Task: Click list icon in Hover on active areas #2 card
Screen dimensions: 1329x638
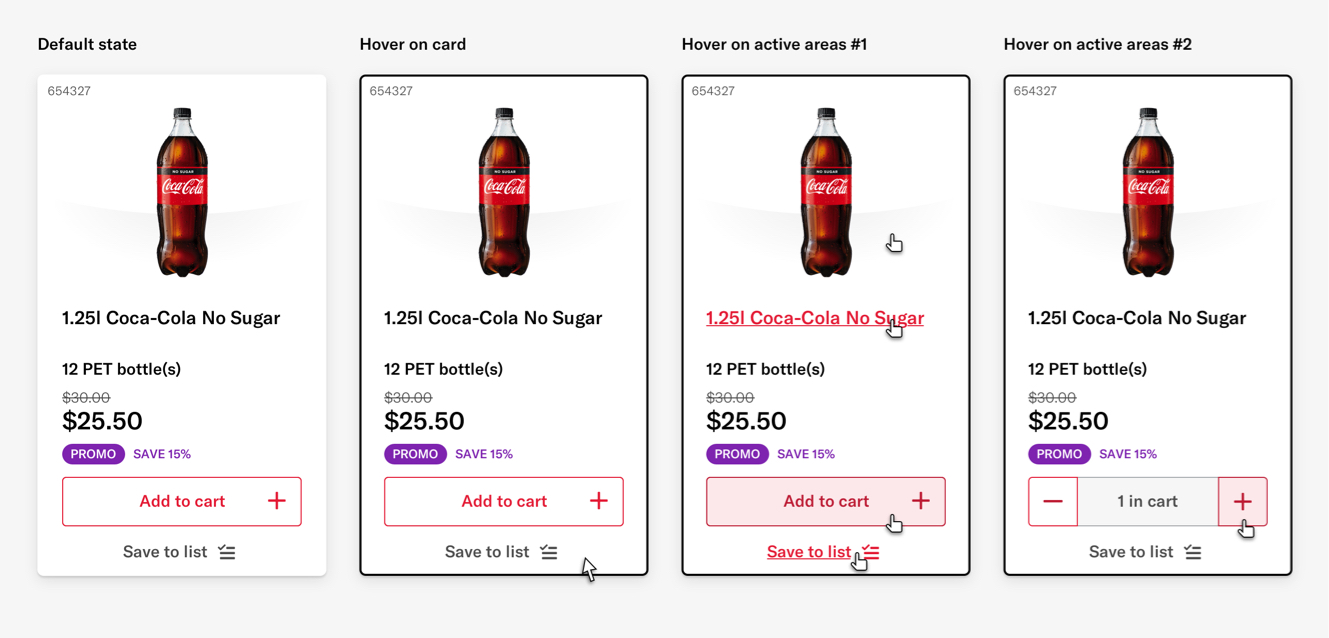Action: coord(1193,552)
